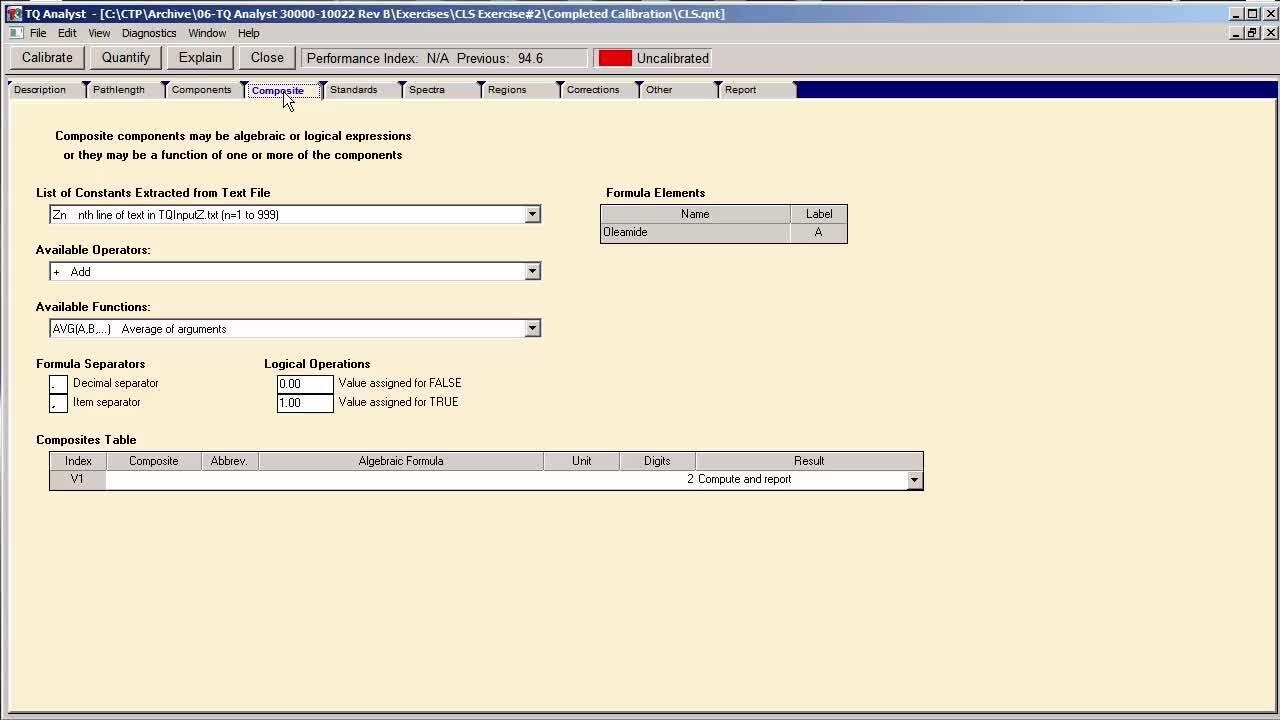Image resolution: width=1280 pixels, height=720 pixels.
Task: Click the Calibrate button
Action: click(47, 58)
